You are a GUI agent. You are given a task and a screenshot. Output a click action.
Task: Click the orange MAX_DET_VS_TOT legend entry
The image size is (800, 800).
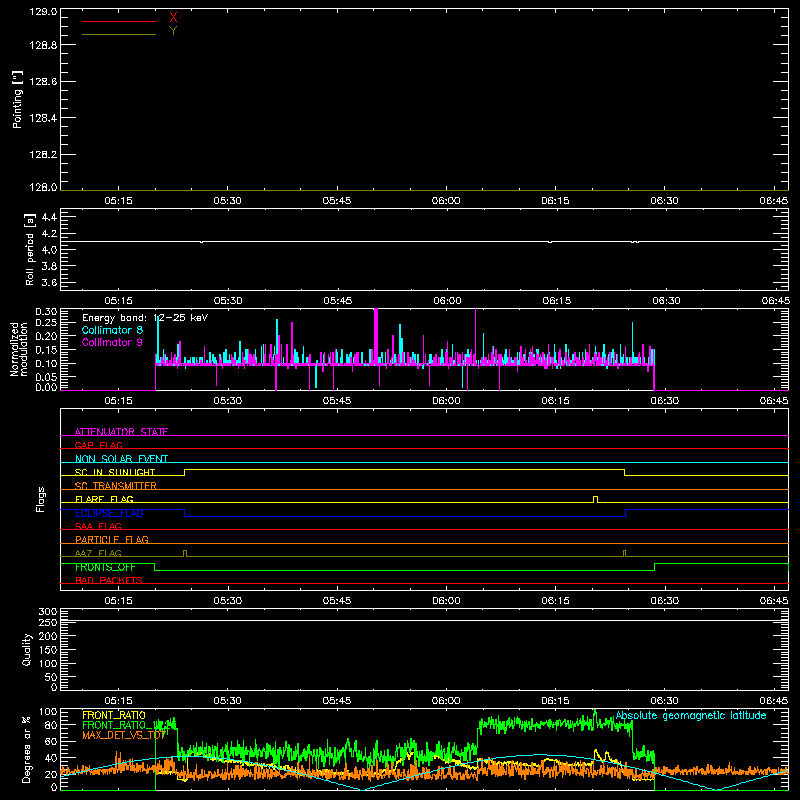[x=124, y=735]
